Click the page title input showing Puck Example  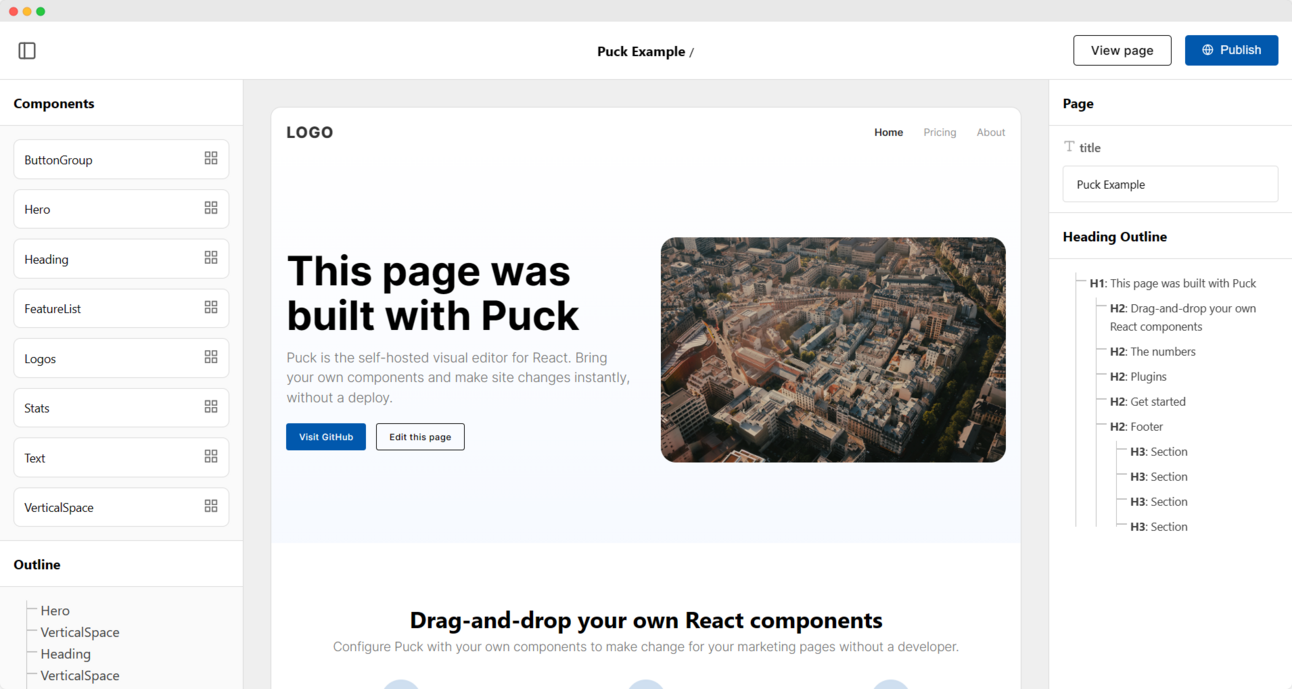pyautogui.click(x=1170, y=184)
